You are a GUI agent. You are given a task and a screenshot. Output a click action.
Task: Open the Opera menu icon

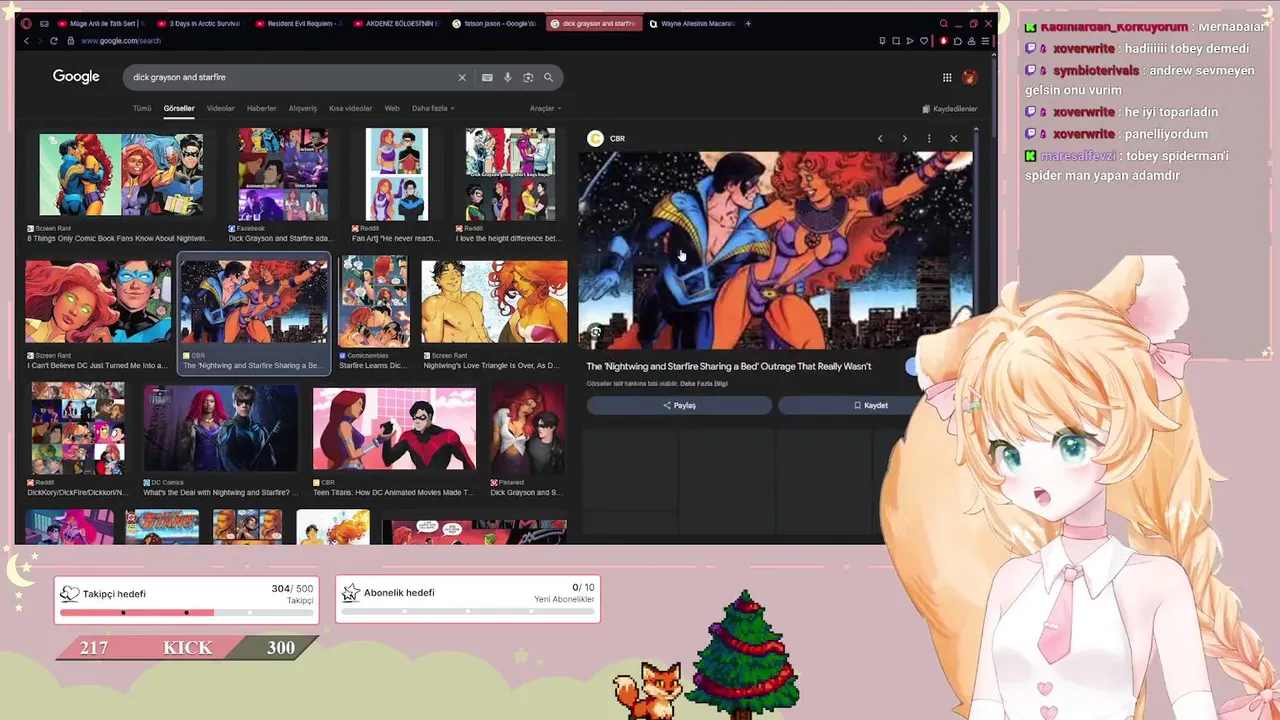click(x=26, y=23)
